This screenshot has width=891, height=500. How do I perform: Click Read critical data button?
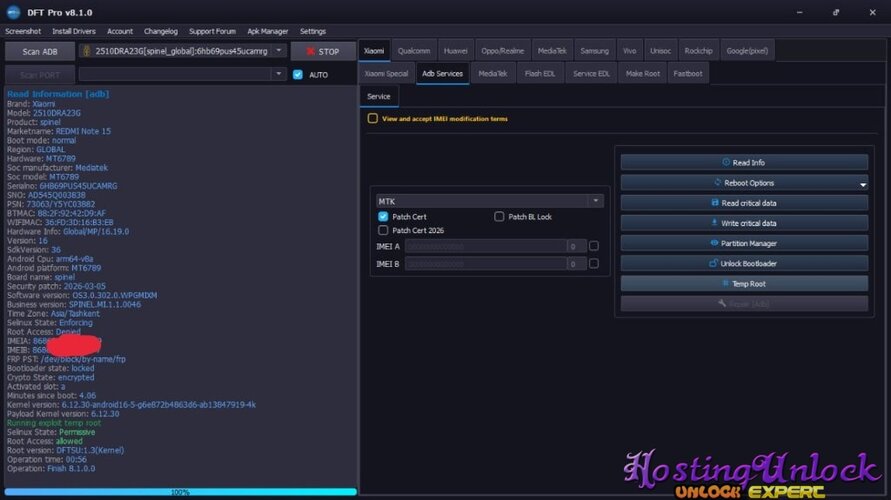(x=744, y=203)
